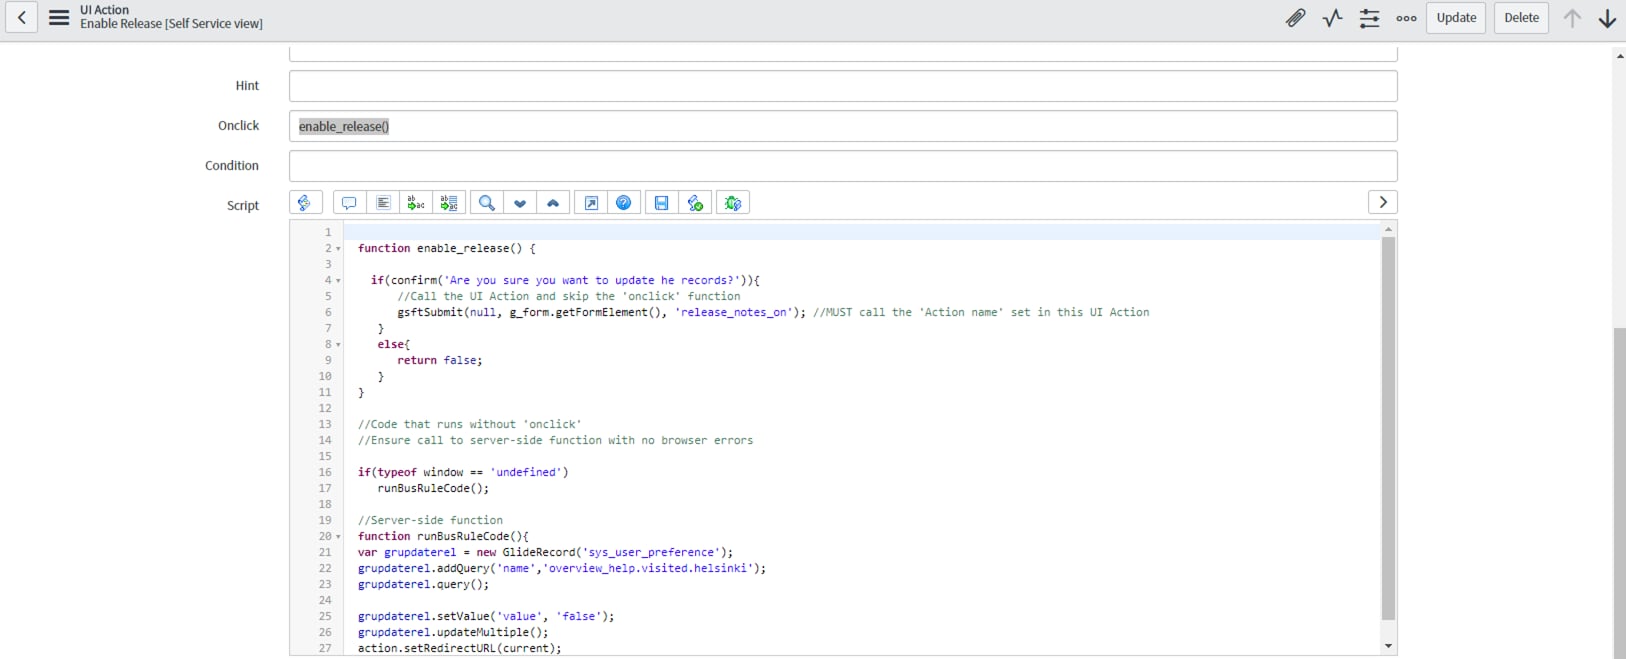1626x659 pixels.
Task: Toggle comment on the script toolbar
Action: pos(349,203)
